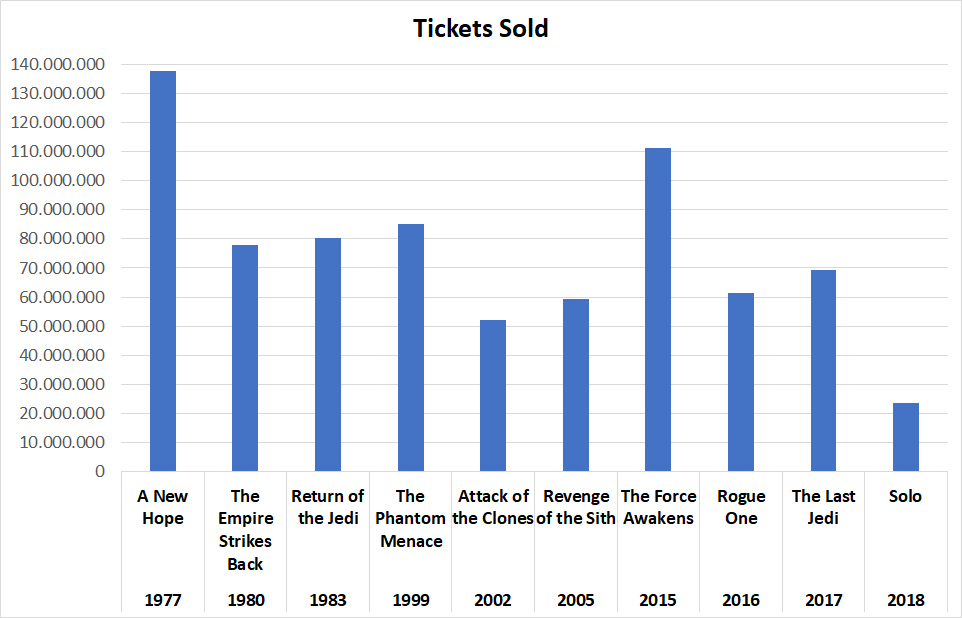Select the Attack of the Clones bar

point(493,395)
